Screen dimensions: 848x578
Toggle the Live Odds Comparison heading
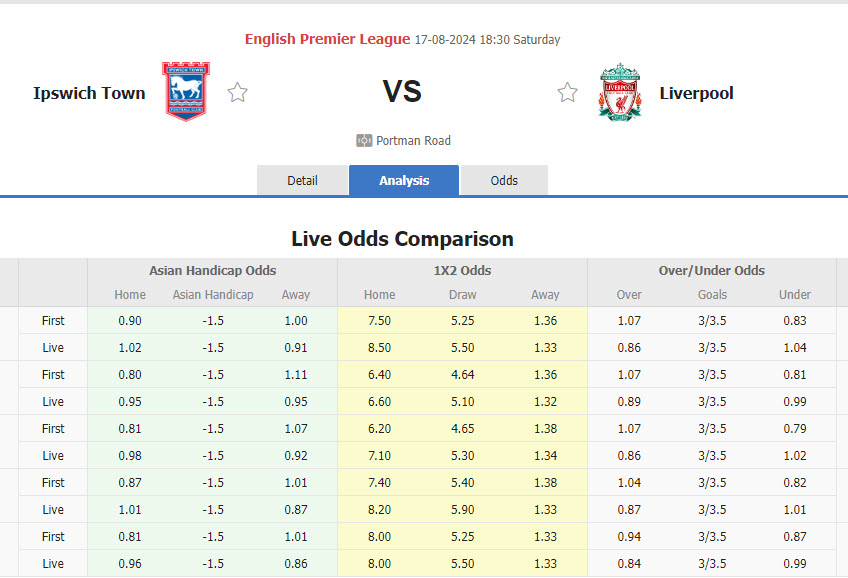(x=404, y=239)
